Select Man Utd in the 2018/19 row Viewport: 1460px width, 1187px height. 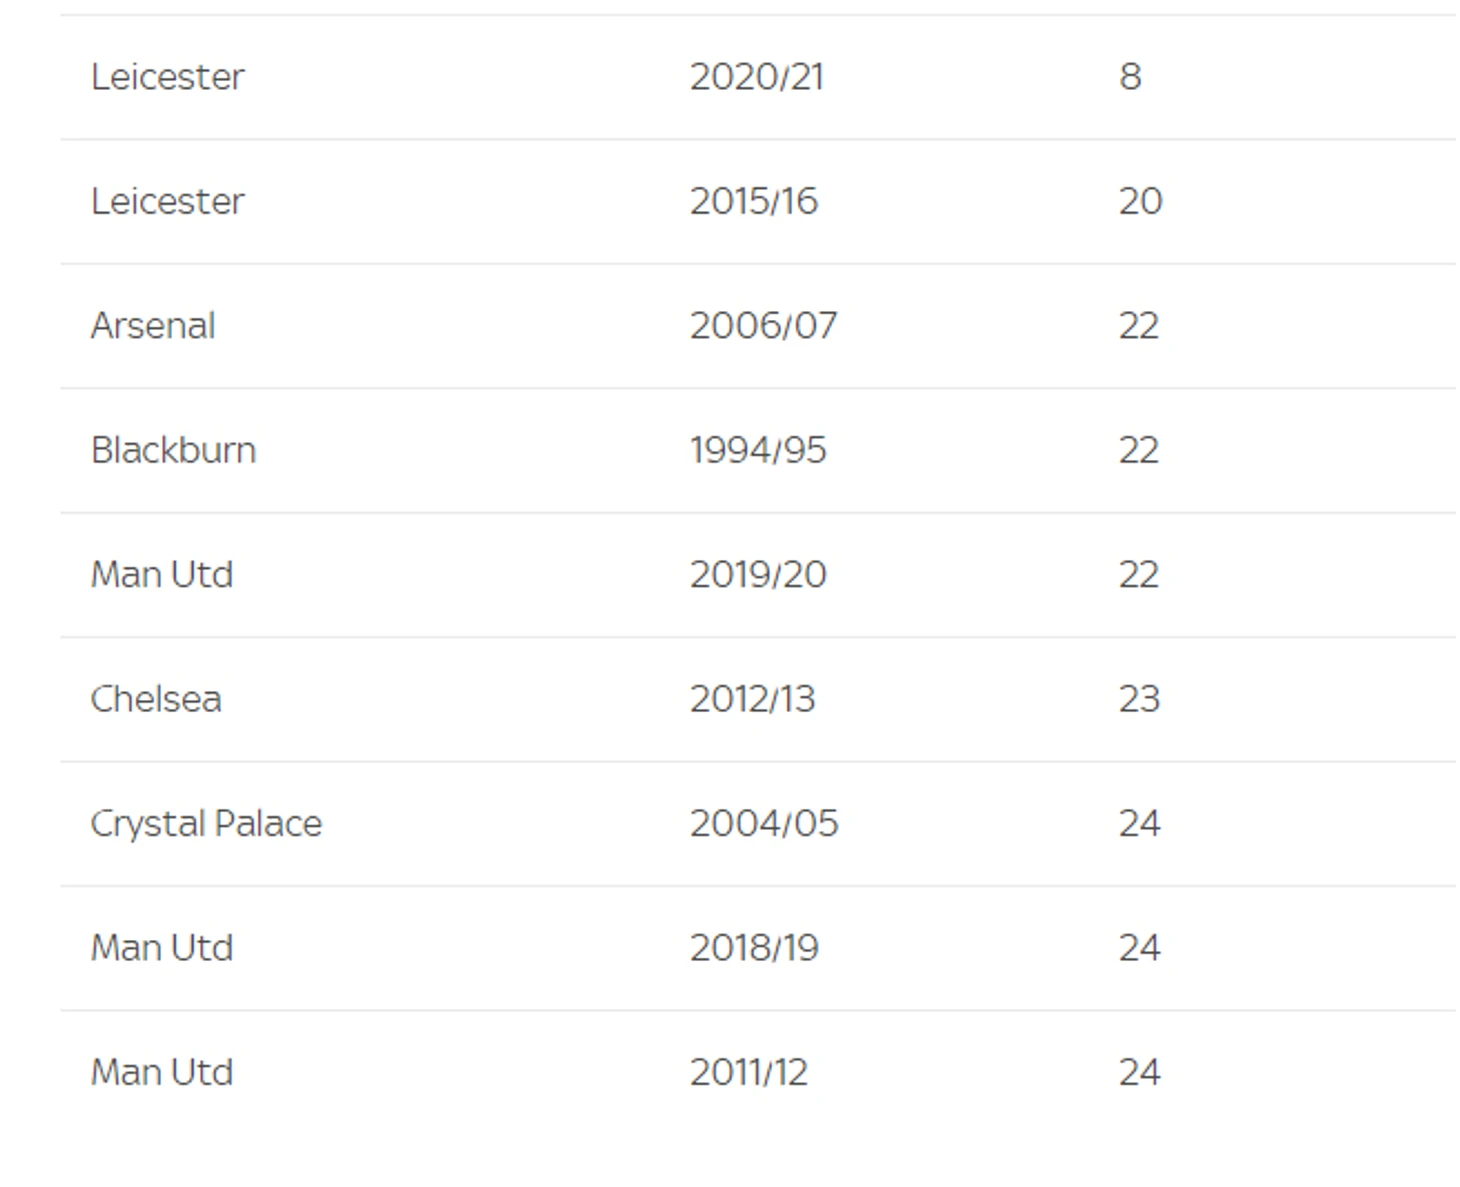point(162,948)
